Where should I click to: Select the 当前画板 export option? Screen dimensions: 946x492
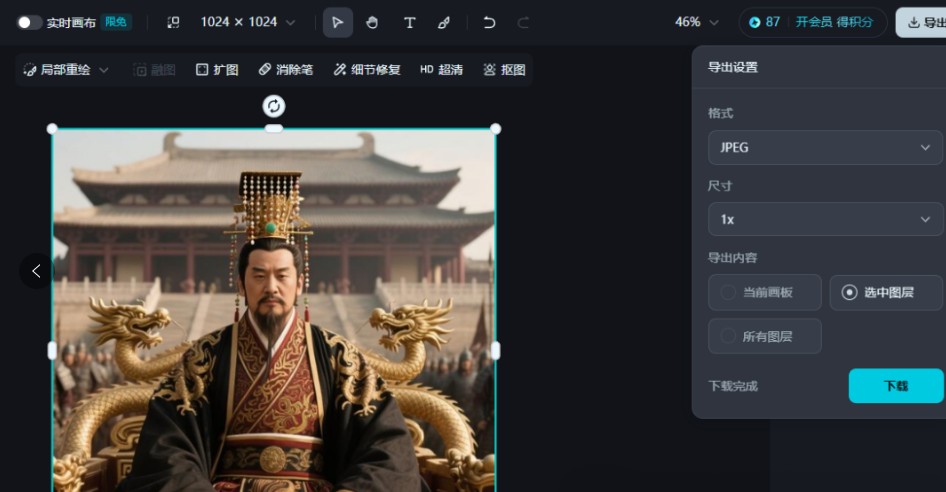tap(765, 292)
